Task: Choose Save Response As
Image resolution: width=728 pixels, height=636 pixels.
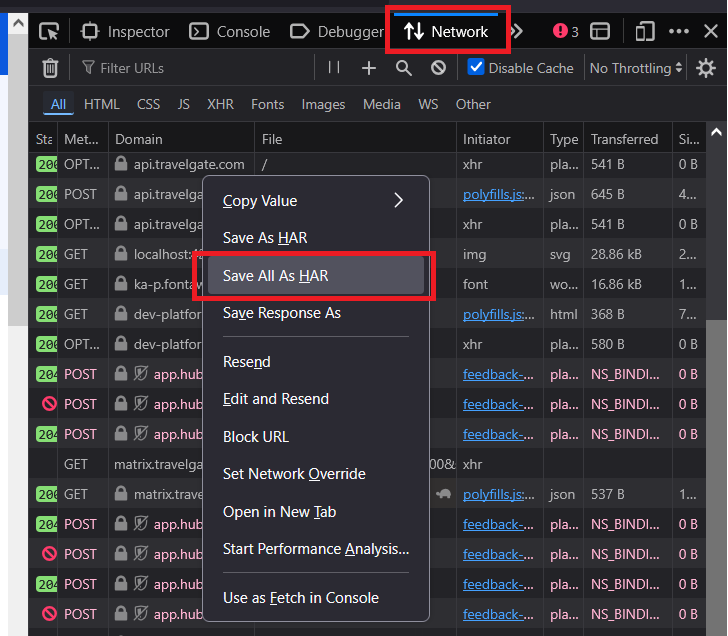Action: pyautogui.click(x=316, y=313)
